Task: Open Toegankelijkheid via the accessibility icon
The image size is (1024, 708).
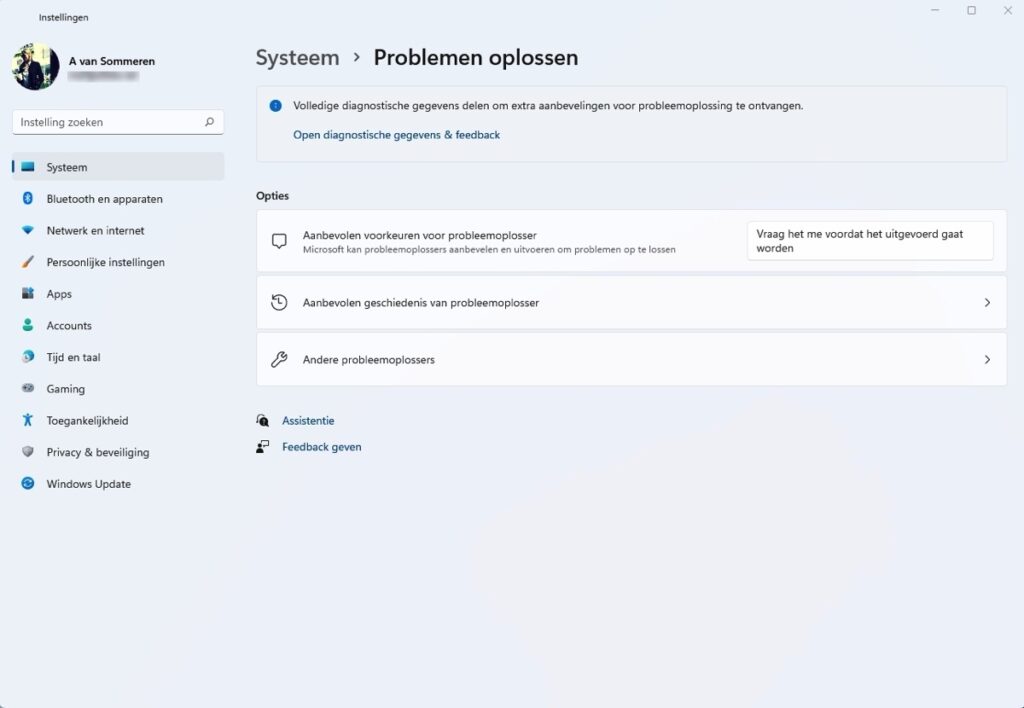Action: [28, 420]
